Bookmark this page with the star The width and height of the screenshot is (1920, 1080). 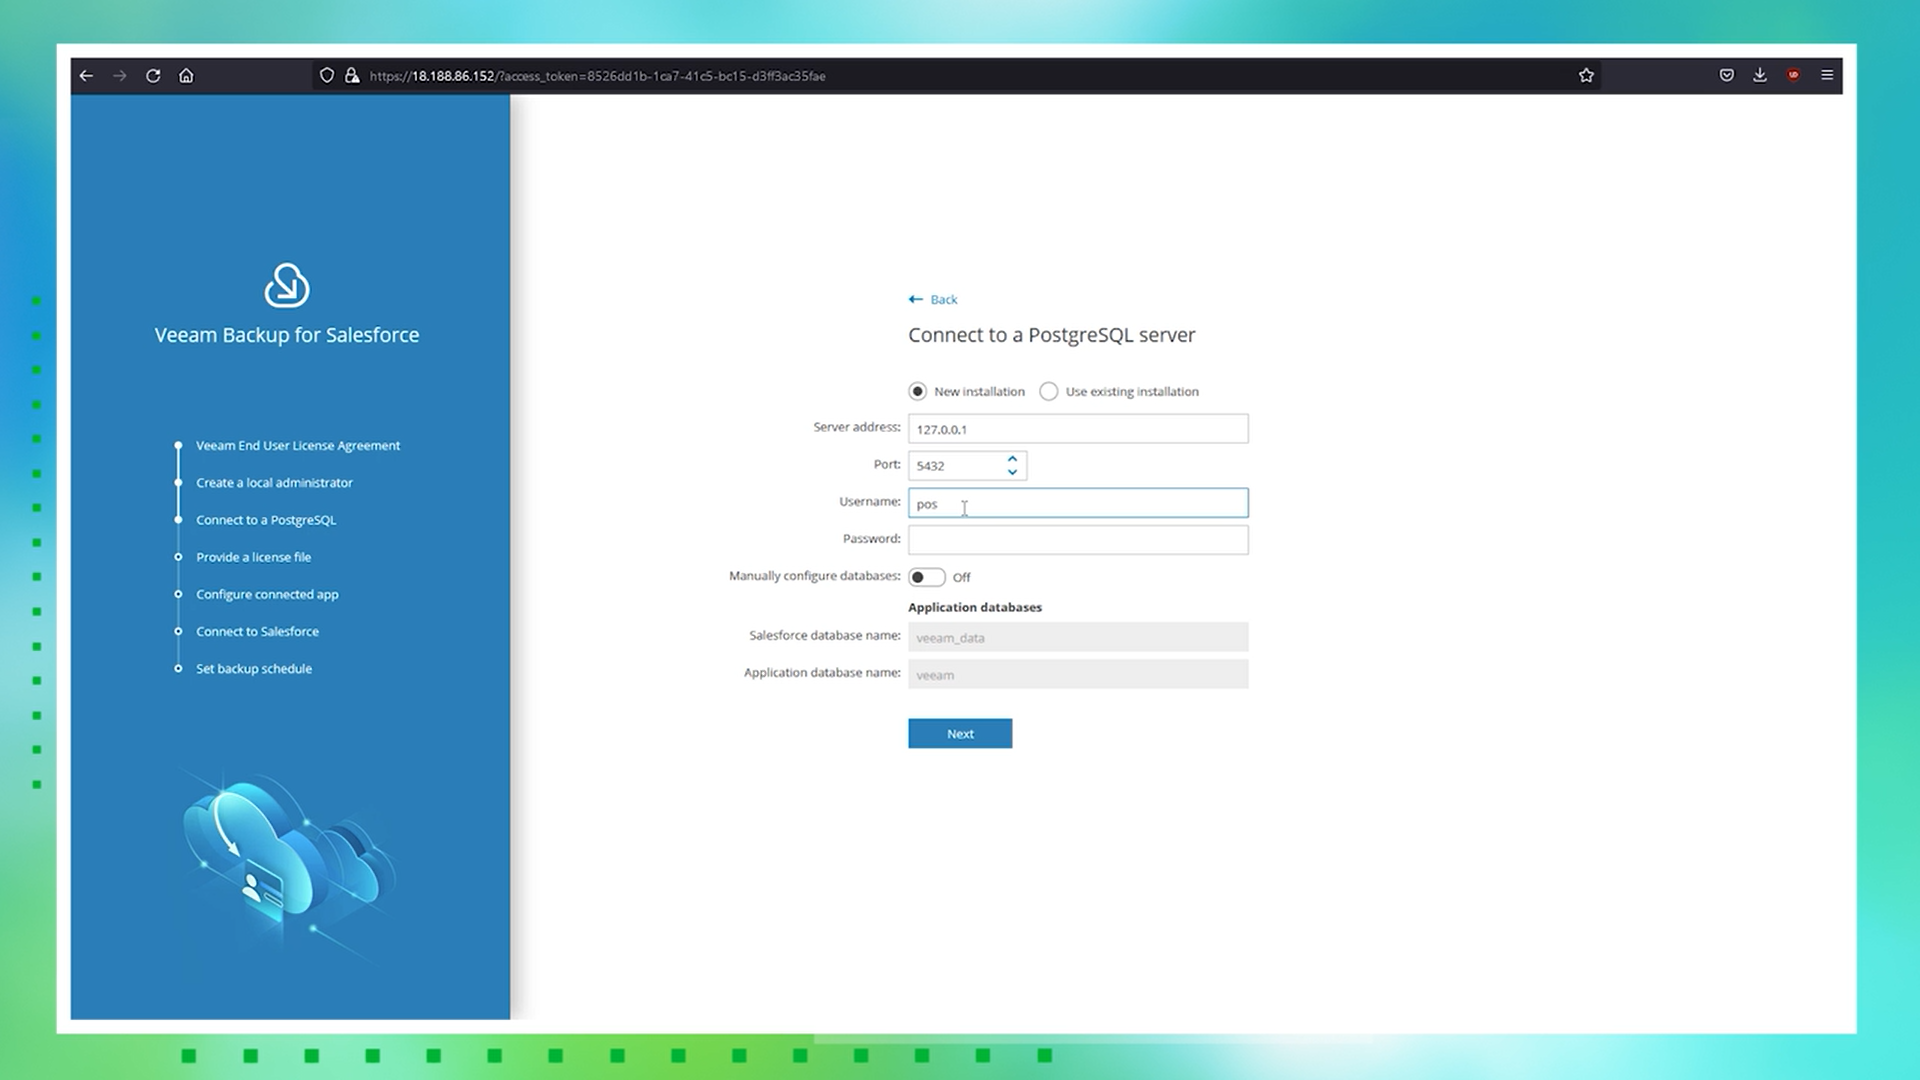[x=1586, y=76]
